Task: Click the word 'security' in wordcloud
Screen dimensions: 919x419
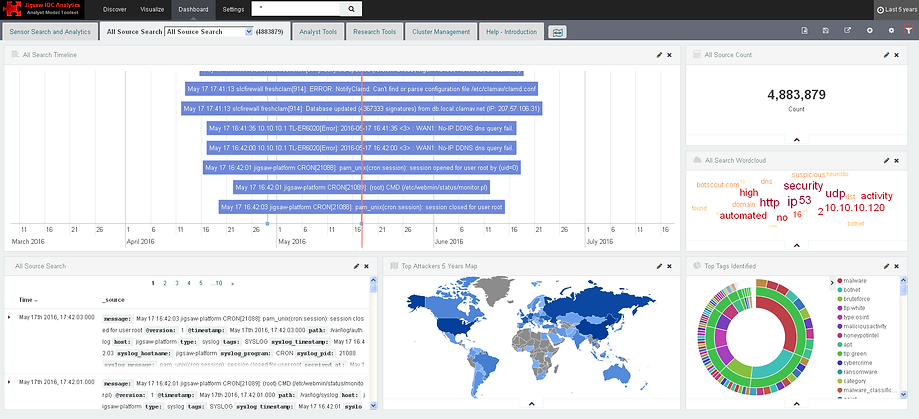Action: (x=803, y=186)
